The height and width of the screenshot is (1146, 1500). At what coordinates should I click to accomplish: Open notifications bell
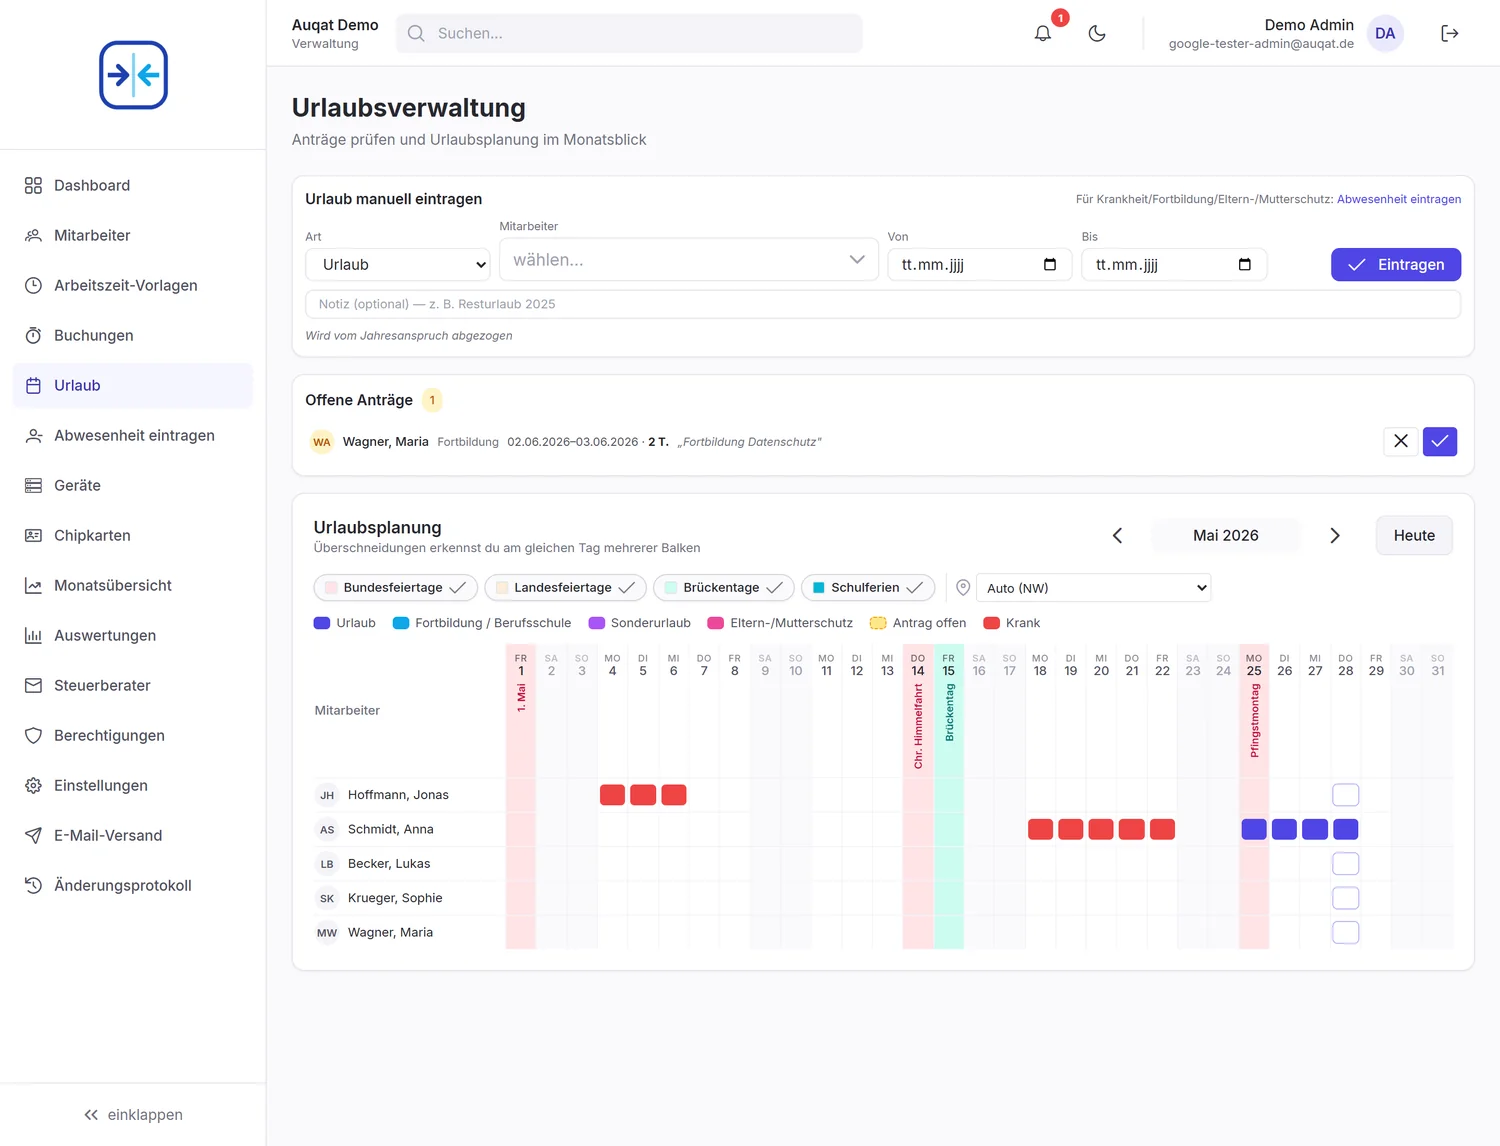coord(1043,33)
